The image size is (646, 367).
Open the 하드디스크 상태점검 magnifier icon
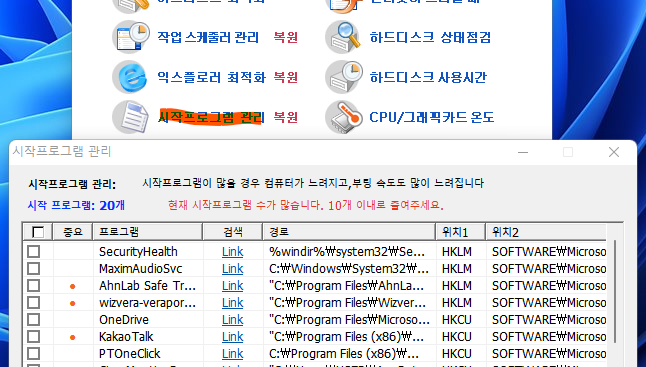pos(344,37)
